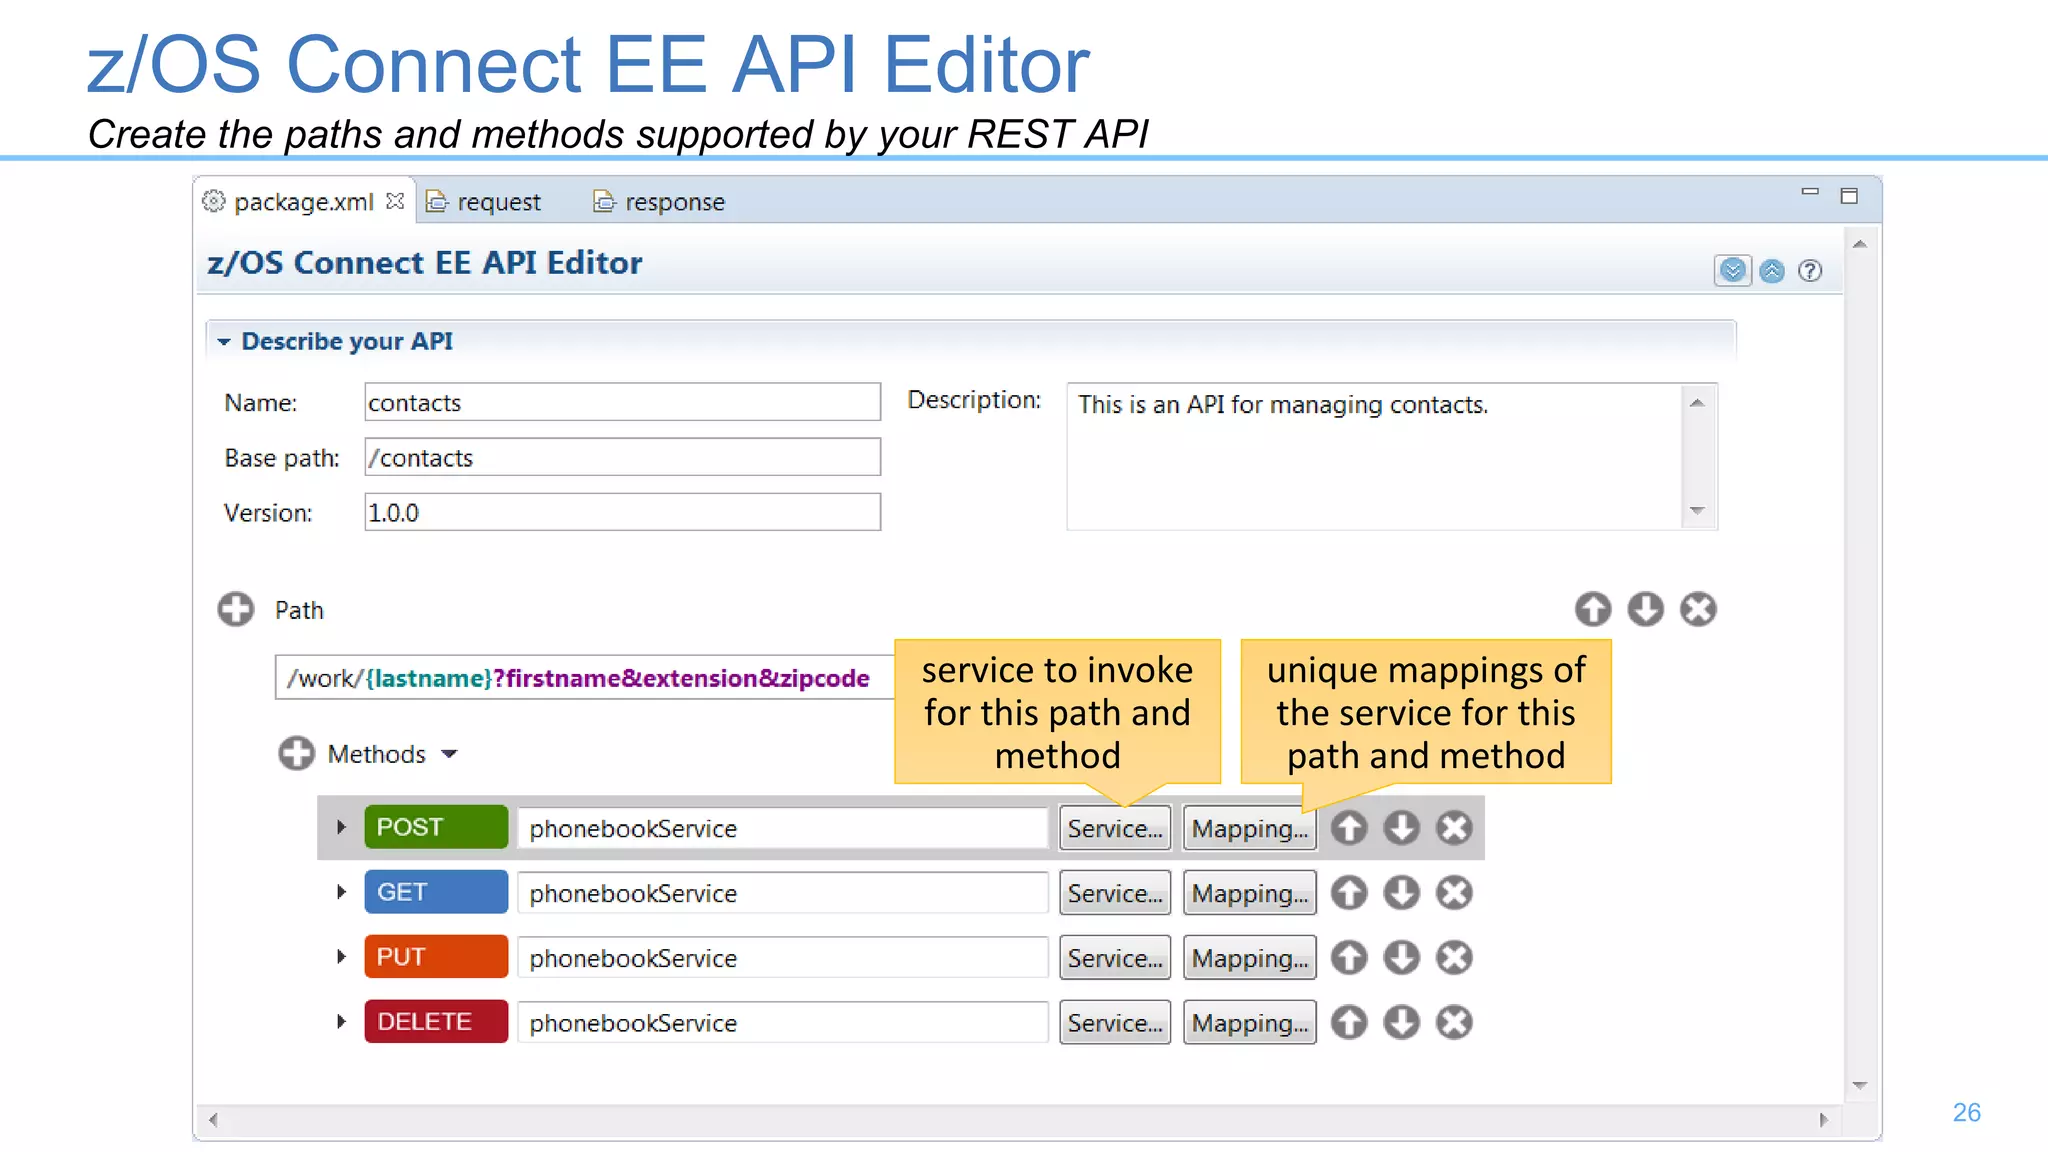Move POST method down

[x=1401, y=827]
